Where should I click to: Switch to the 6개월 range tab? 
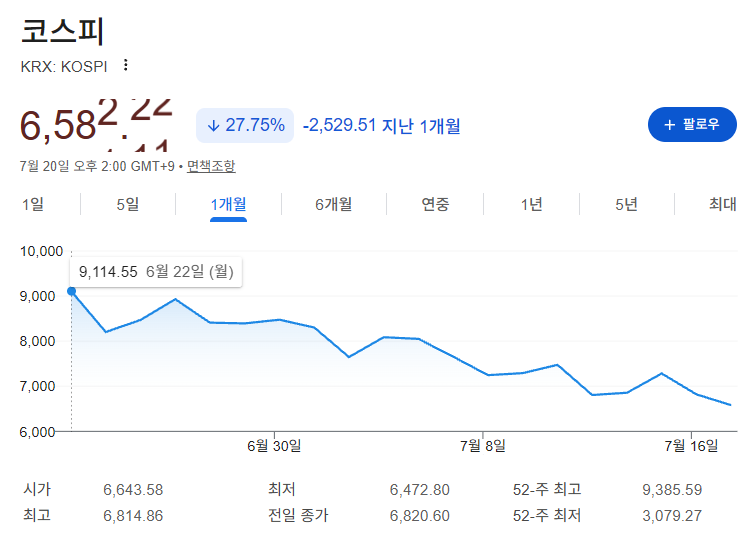(x=334, y=204)
